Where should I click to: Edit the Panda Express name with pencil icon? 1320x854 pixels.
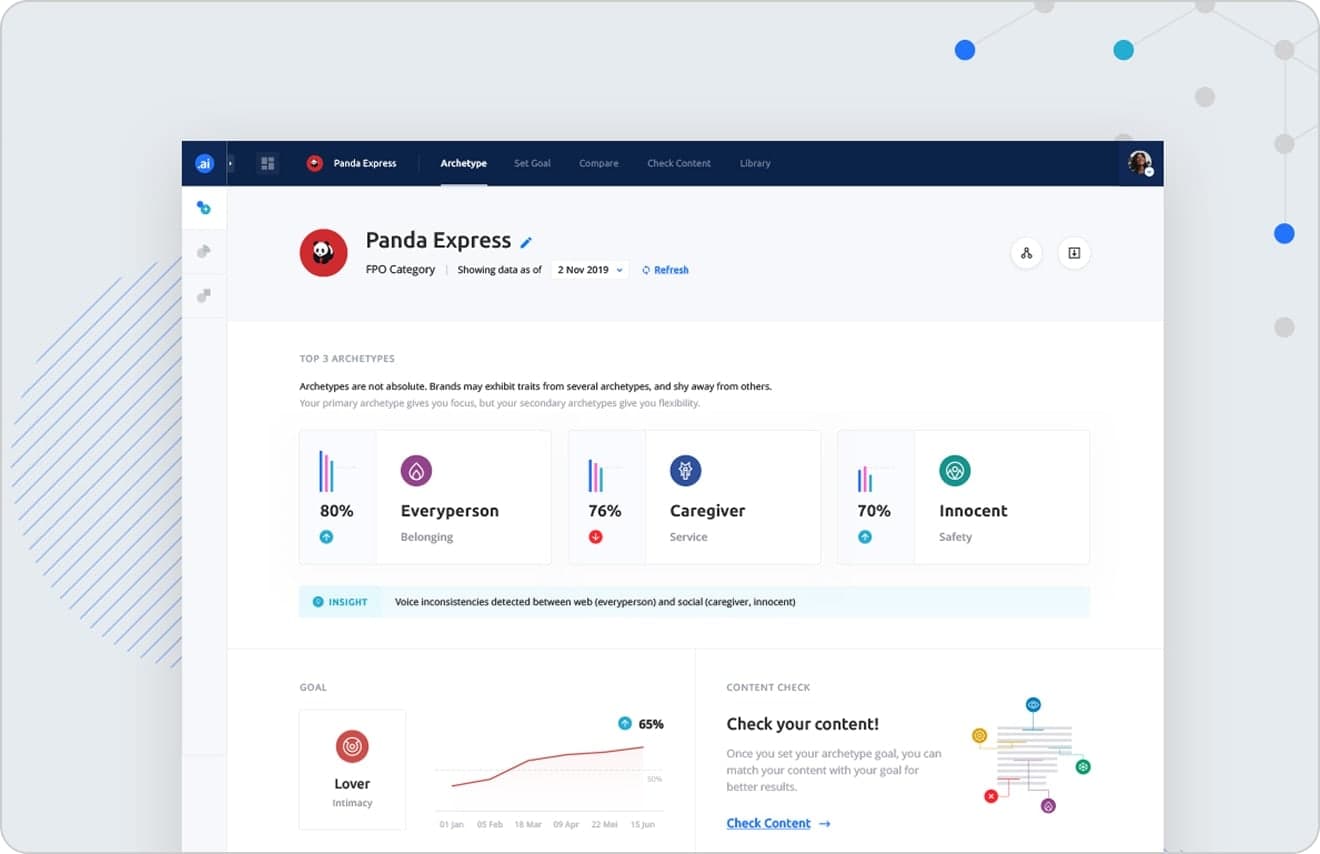coord(526,242)
